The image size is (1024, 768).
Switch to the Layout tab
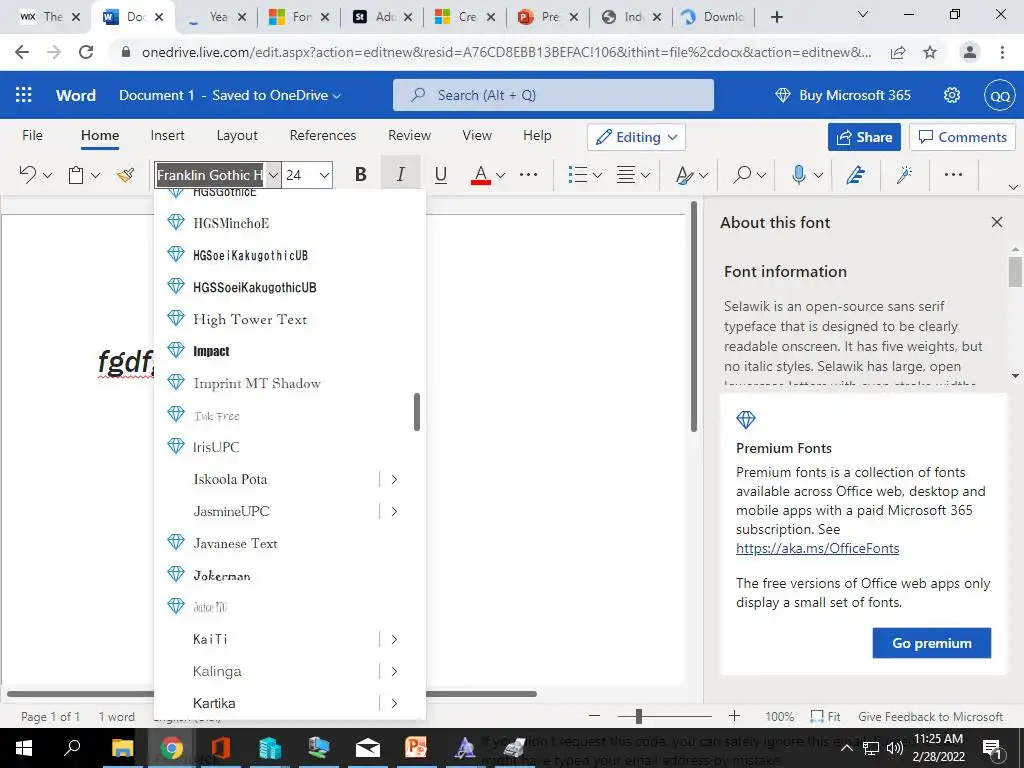coord(237,135)
